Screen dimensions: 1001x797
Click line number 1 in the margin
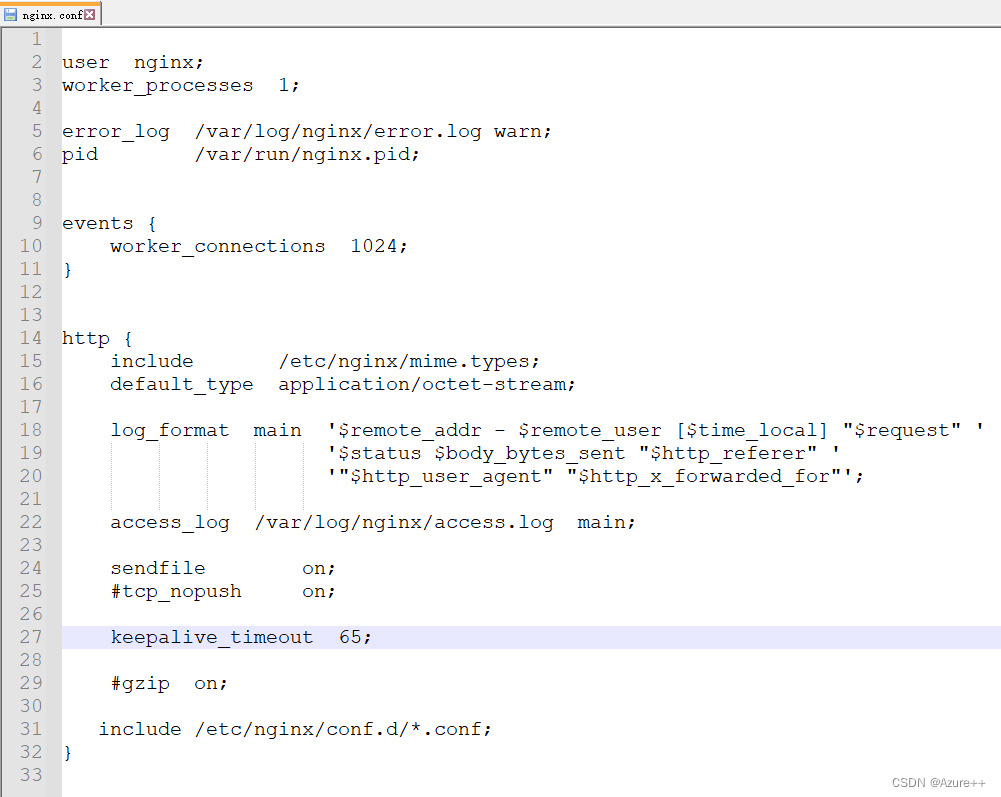pos(36,39)
